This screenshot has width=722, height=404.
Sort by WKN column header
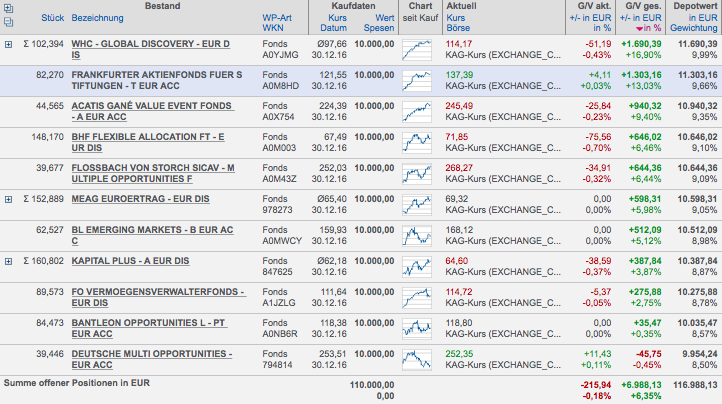(273, 28)
